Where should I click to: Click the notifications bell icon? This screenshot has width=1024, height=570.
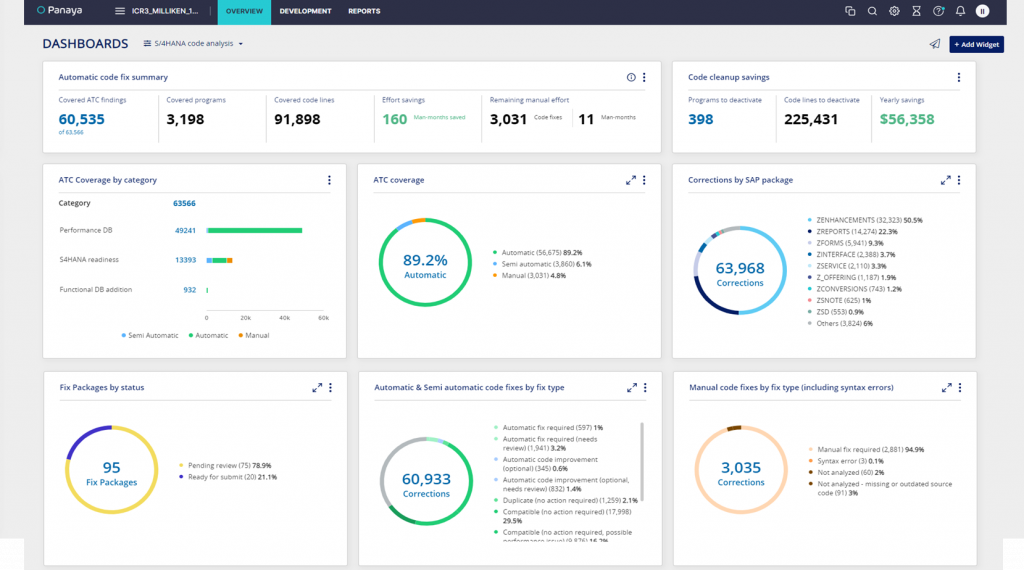click(960, 11)
